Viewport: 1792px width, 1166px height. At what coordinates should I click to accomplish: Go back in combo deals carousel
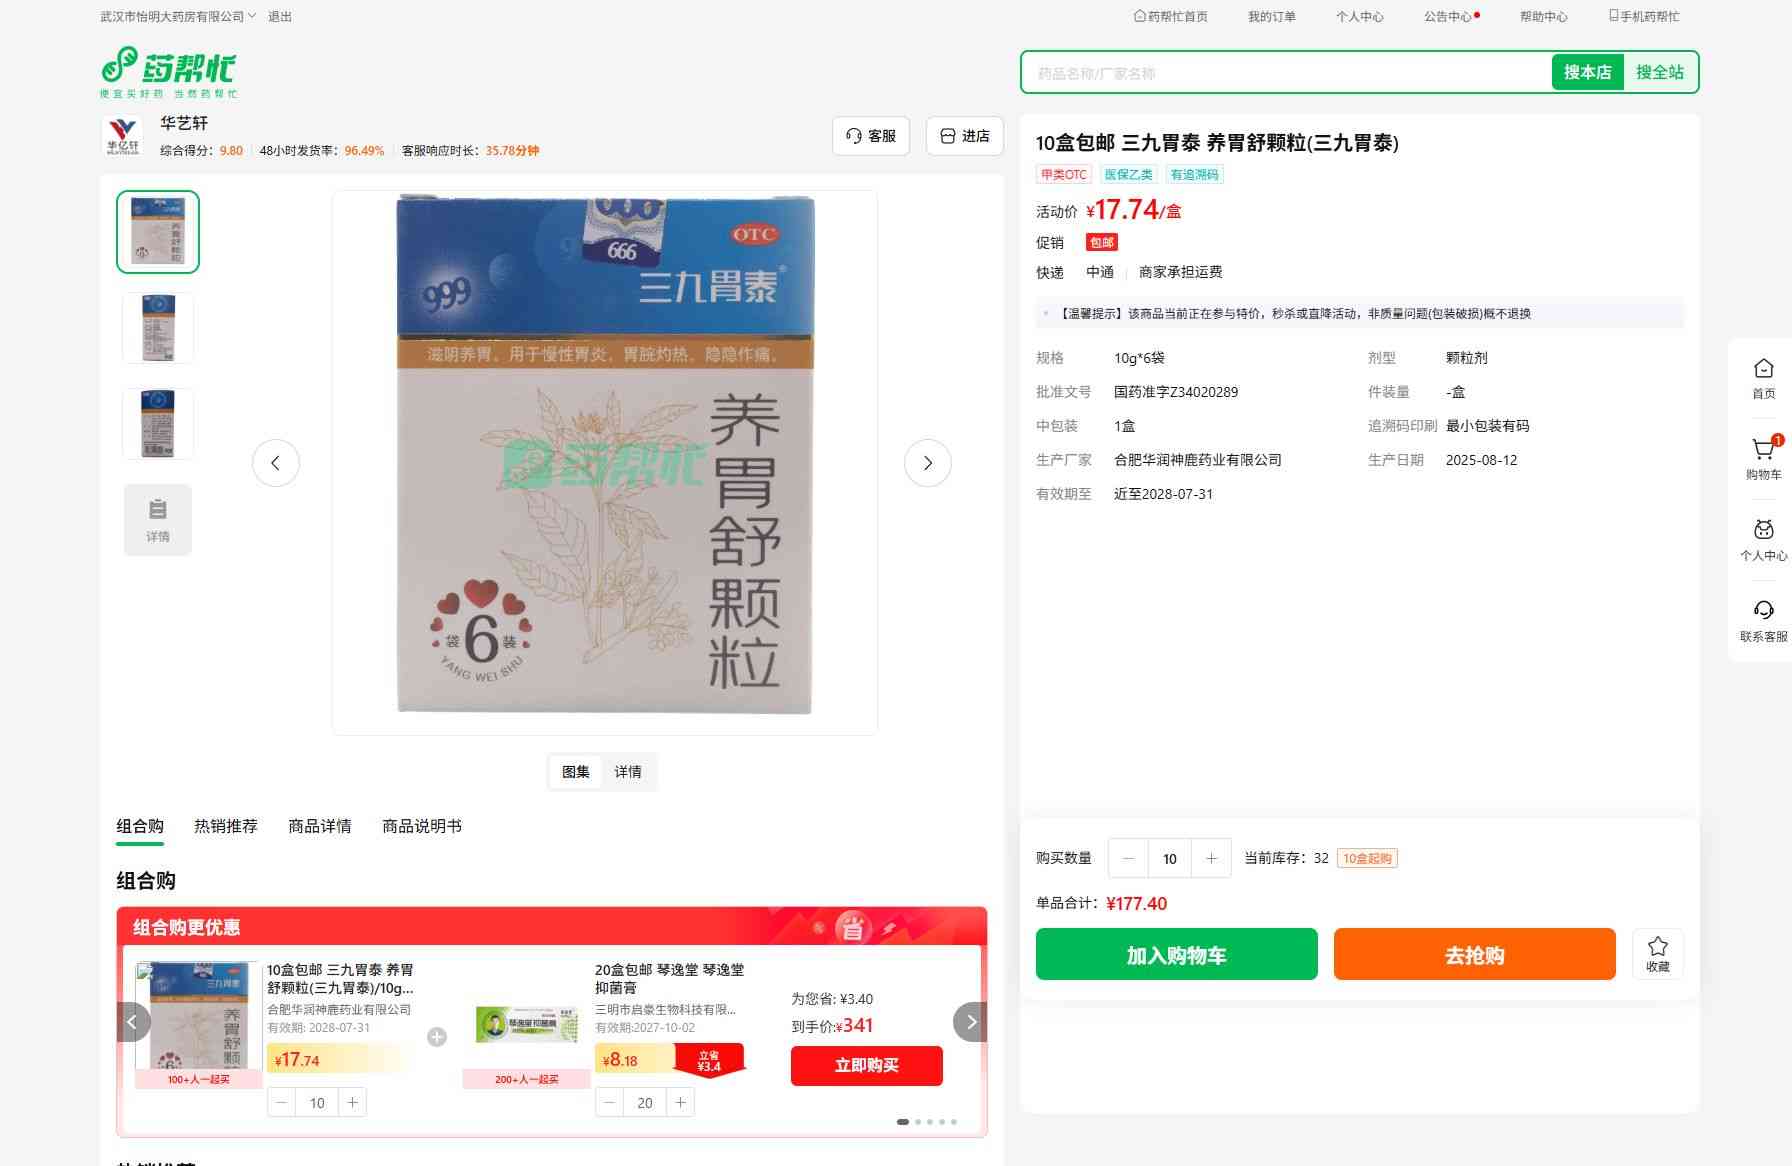pos(133,1022)
